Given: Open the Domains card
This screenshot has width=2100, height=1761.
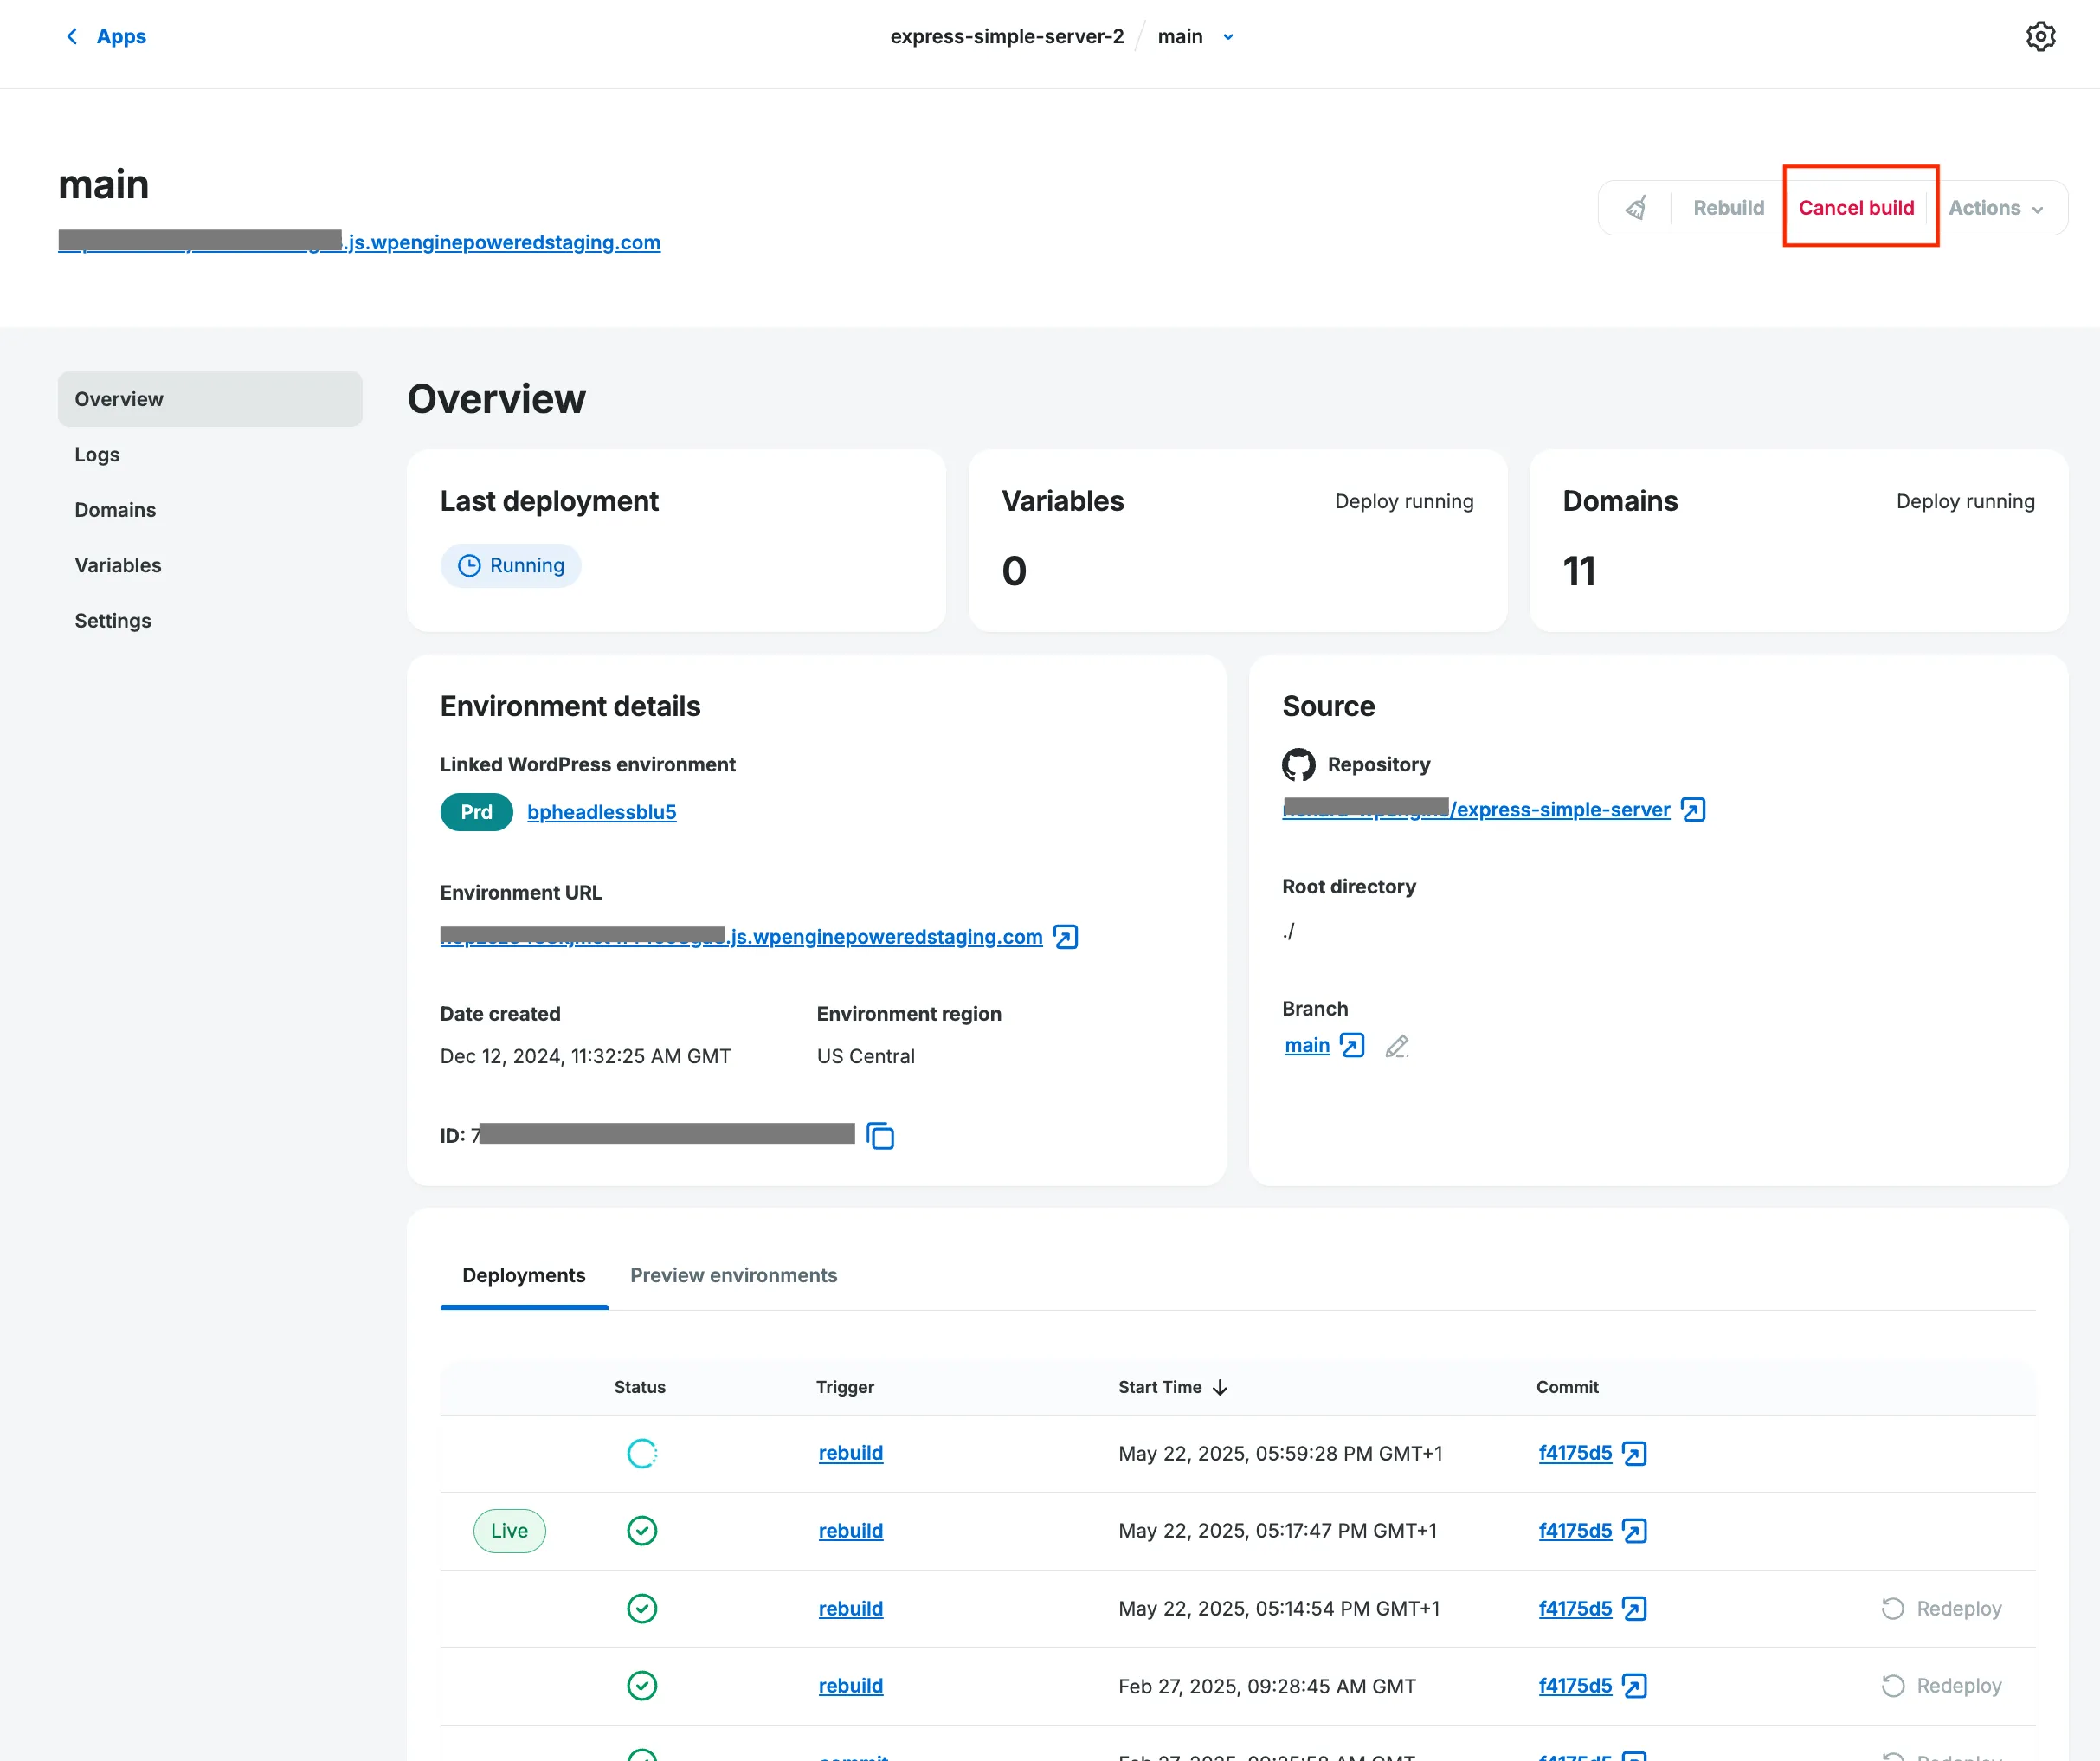Looking at the screenshot, I should [1798, 540].
